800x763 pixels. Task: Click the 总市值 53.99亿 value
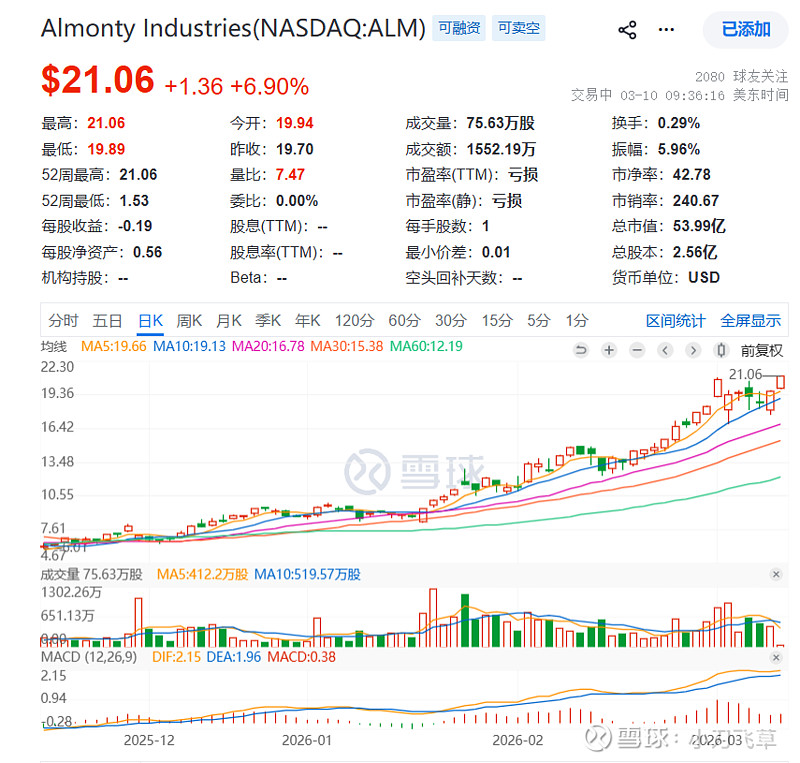[x=699, y=226]
